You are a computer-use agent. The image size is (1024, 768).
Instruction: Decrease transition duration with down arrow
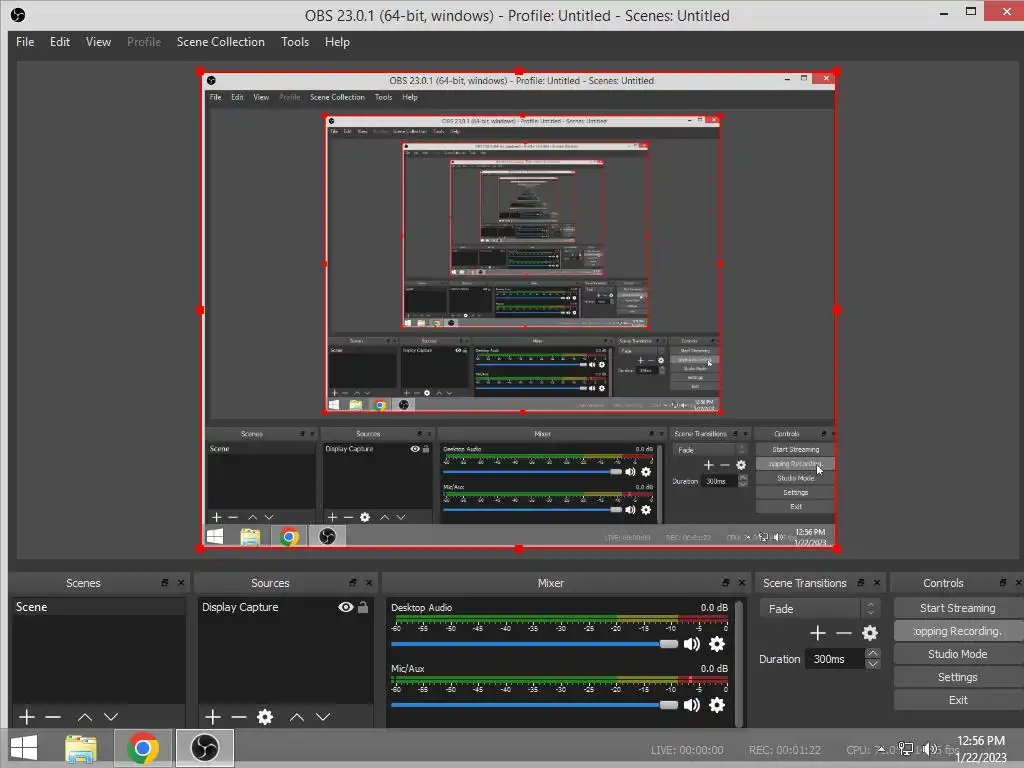pyautogui.click(x=873, y=664)
